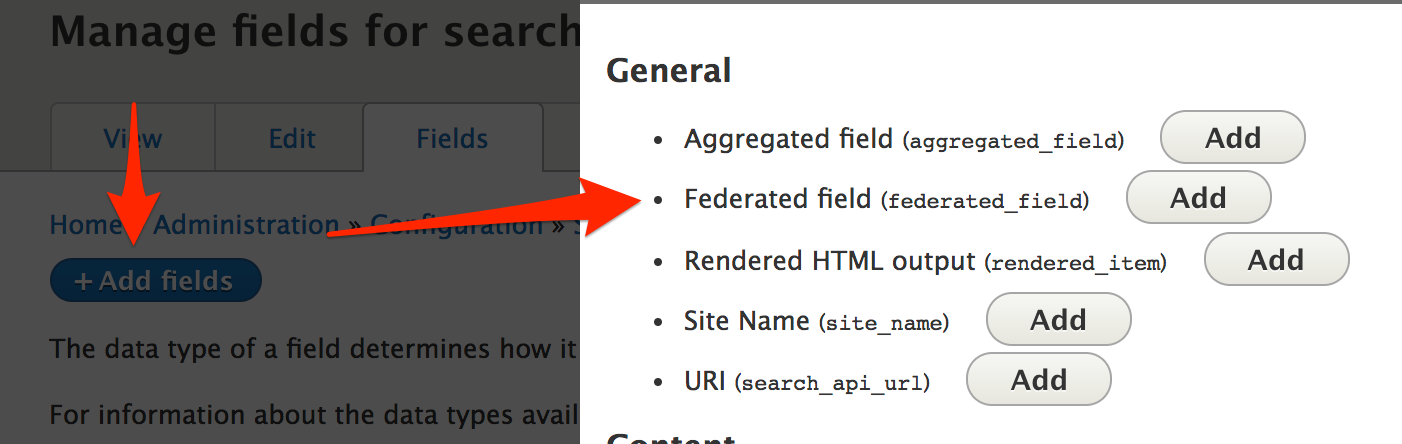Click the Configuration breadcrumb link
The width and height of the screenshot is (1402, 444).
click(x=456, y=225)
